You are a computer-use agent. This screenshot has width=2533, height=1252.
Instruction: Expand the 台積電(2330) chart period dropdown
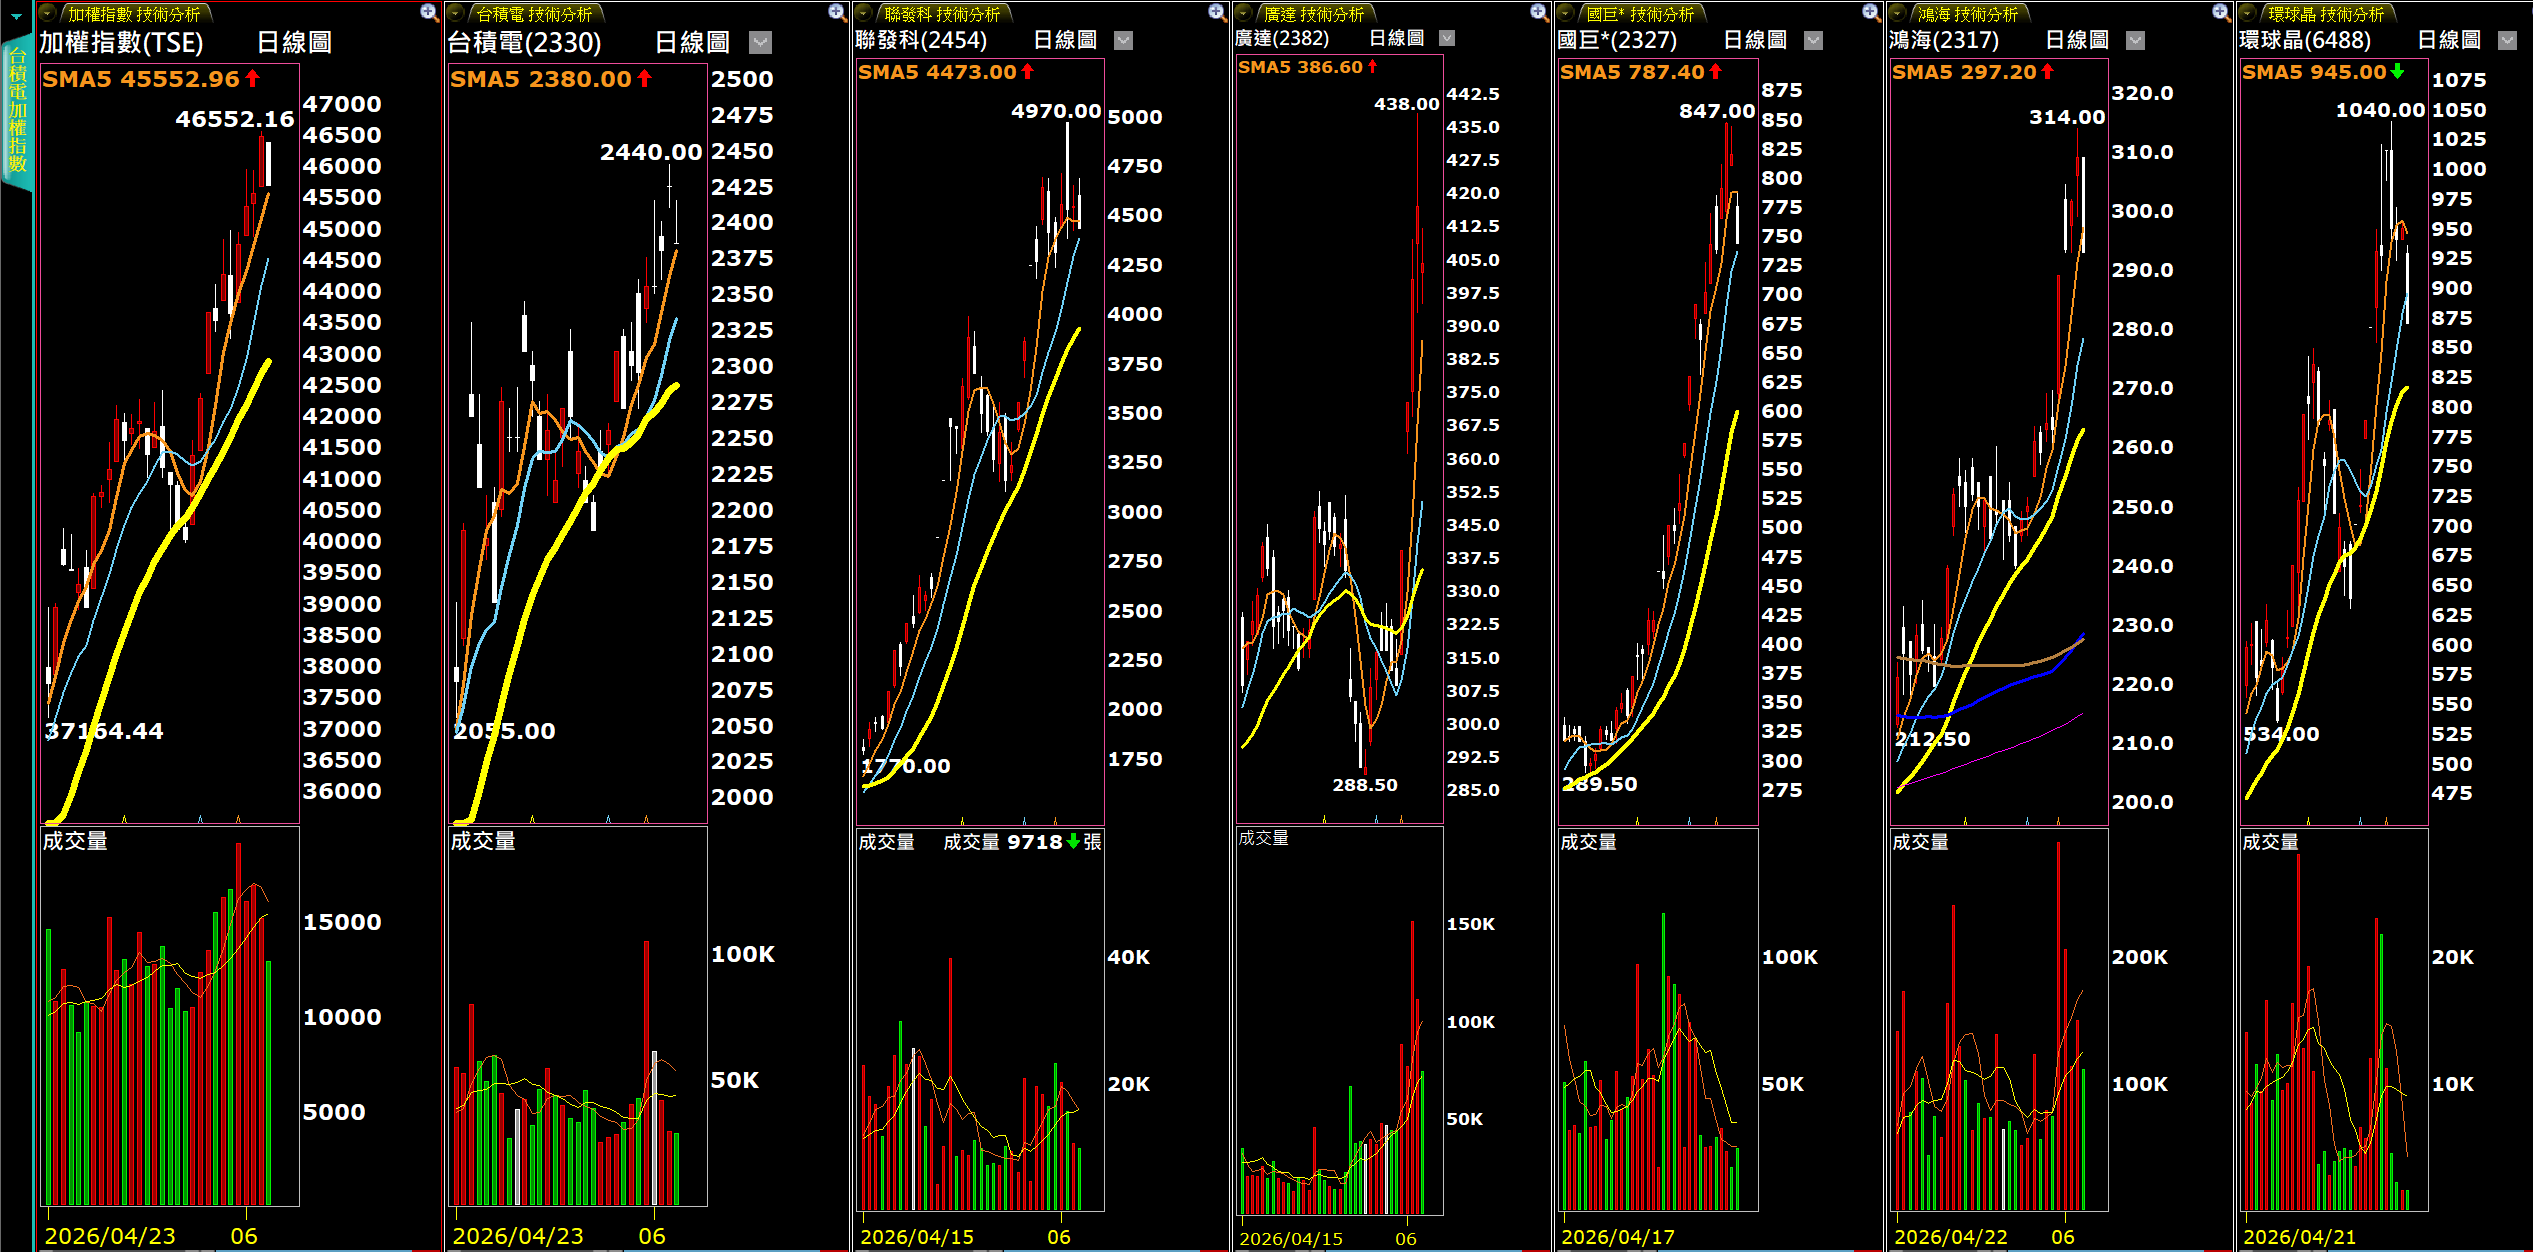(x=760, y=42)
